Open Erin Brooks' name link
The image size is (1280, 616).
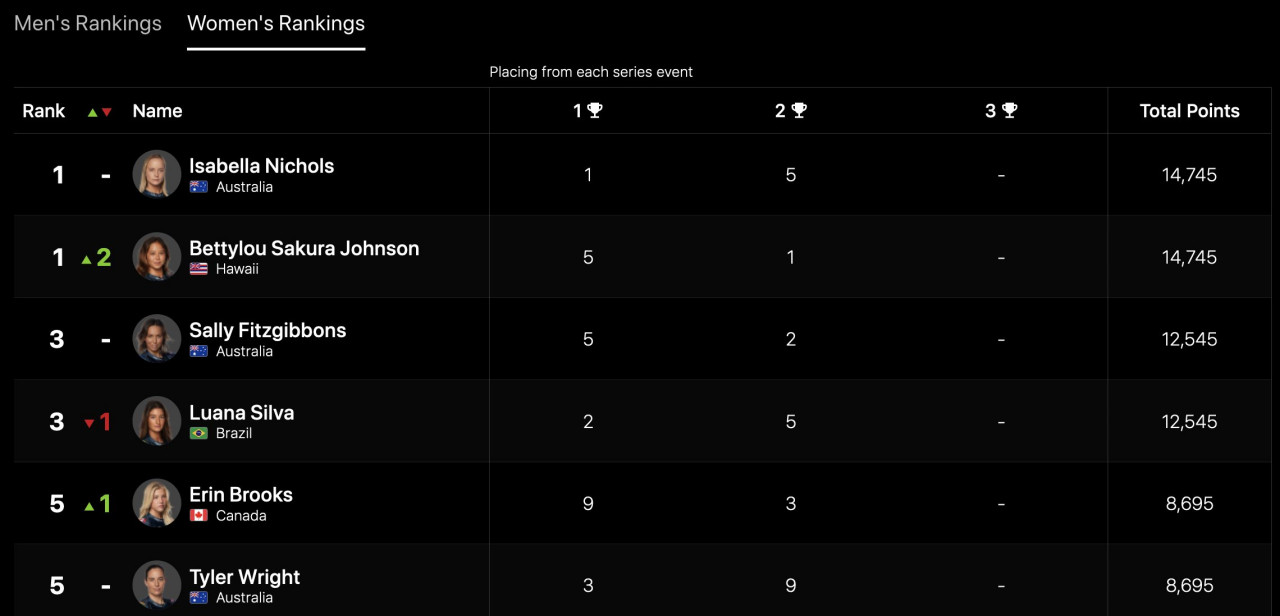point(241,494)
